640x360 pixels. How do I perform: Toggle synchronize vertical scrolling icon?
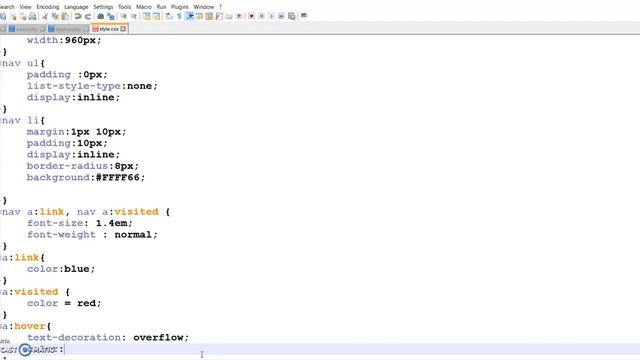point(147,16)
